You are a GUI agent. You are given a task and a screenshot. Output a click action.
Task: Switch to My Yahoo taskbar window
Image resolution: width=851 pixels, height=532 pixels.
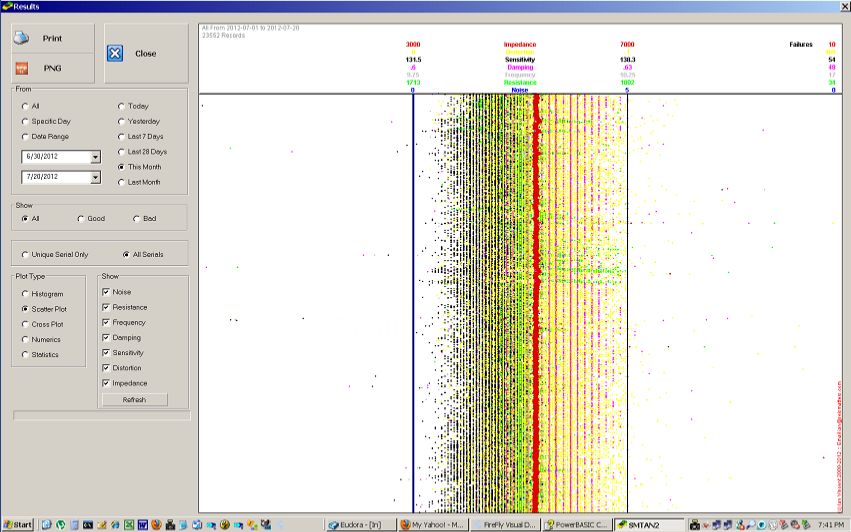click(433, 525)
